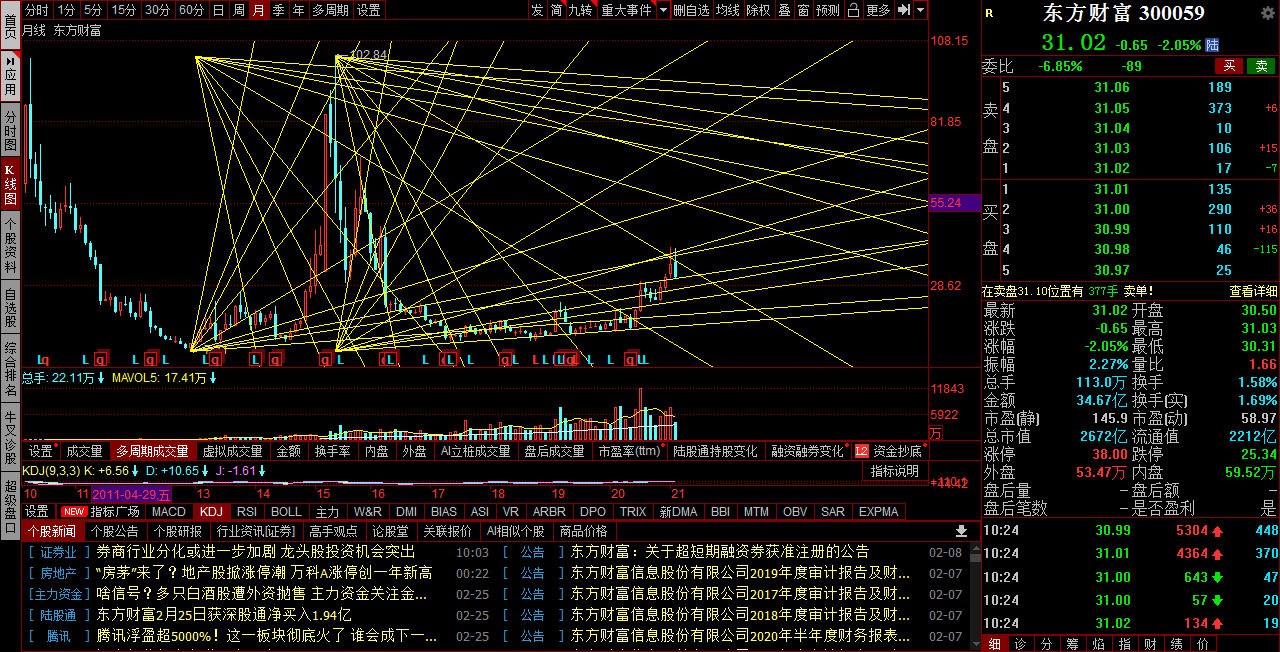The image size is (1280, 652).
Task: Click the 指标说明 button
Action: tap(894, 471)
